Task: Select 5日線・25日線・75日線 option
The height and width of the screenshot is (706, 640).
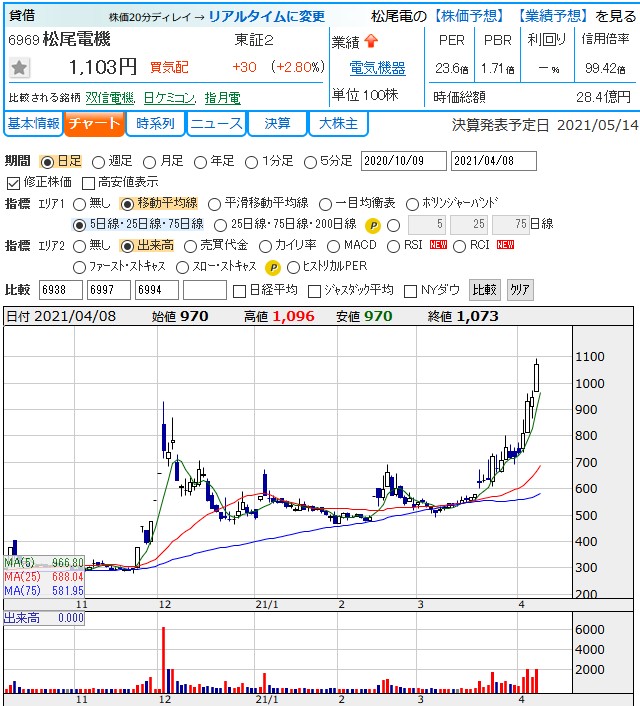Action: (x=79, y=225)
